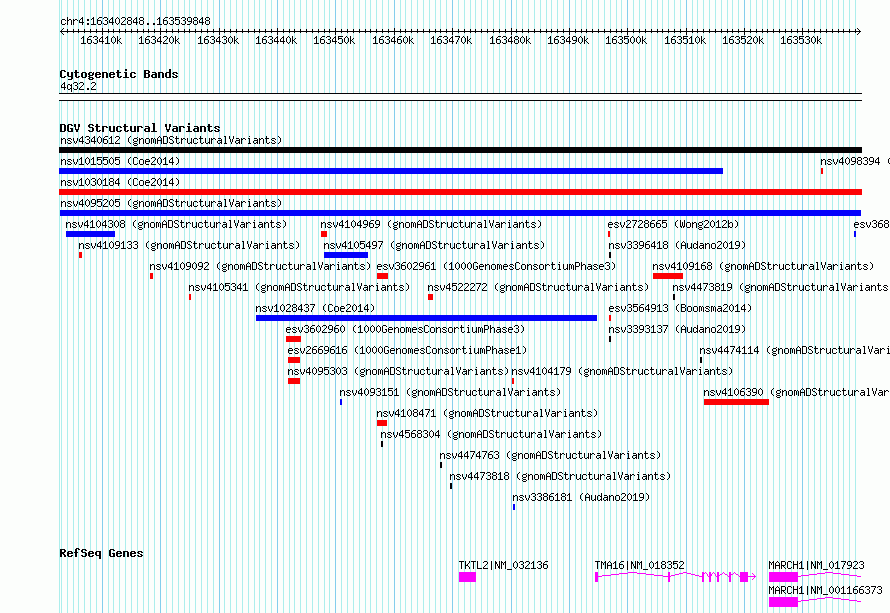Select the nsv1015505 (Coe2014) blue bar
Screen dimensions: 890x613
[x=391, y=171]
